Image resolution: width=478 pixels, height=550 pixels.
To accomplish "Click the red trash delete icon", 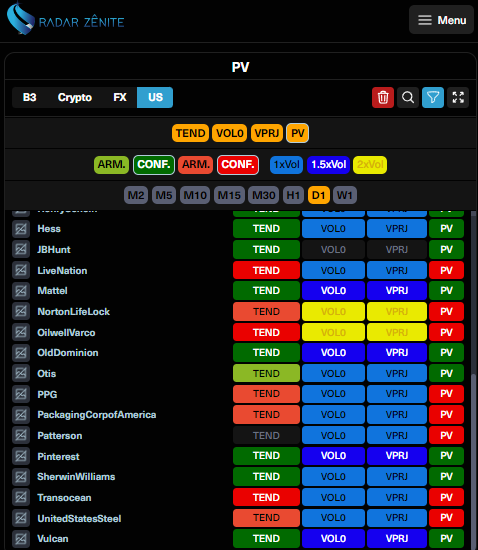I will pyautogui.click(x=383, y=97).
